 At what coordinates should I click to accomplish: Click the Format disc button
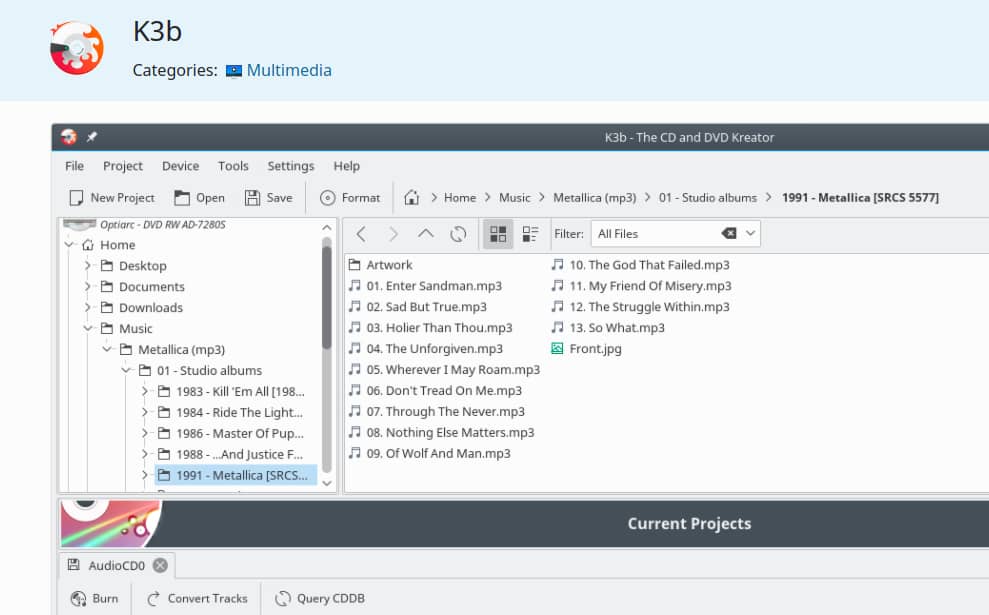pyautogui.click(x=350, y=198)
